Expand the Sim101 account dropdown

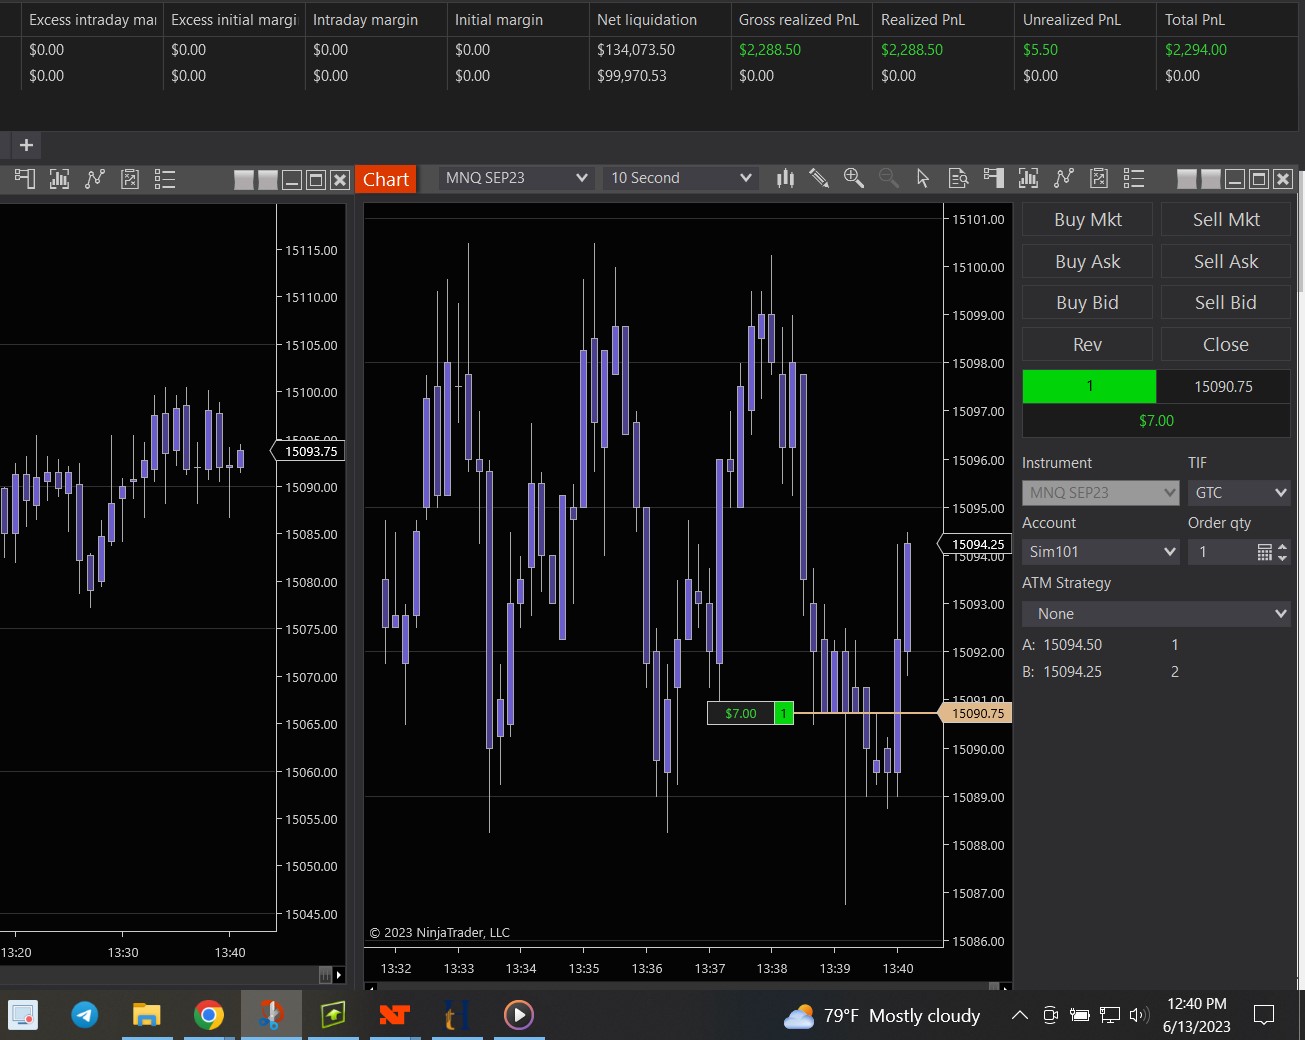pyautogui.click(x=1100, y=552)
